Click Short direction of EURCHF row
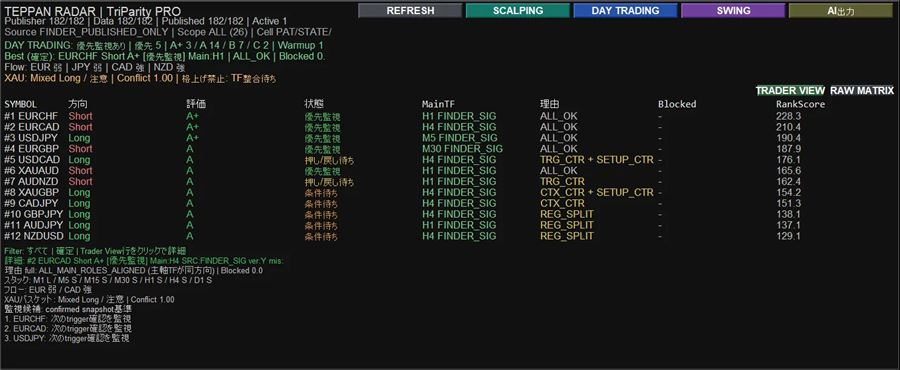900x370 pixels. point(80,116)
